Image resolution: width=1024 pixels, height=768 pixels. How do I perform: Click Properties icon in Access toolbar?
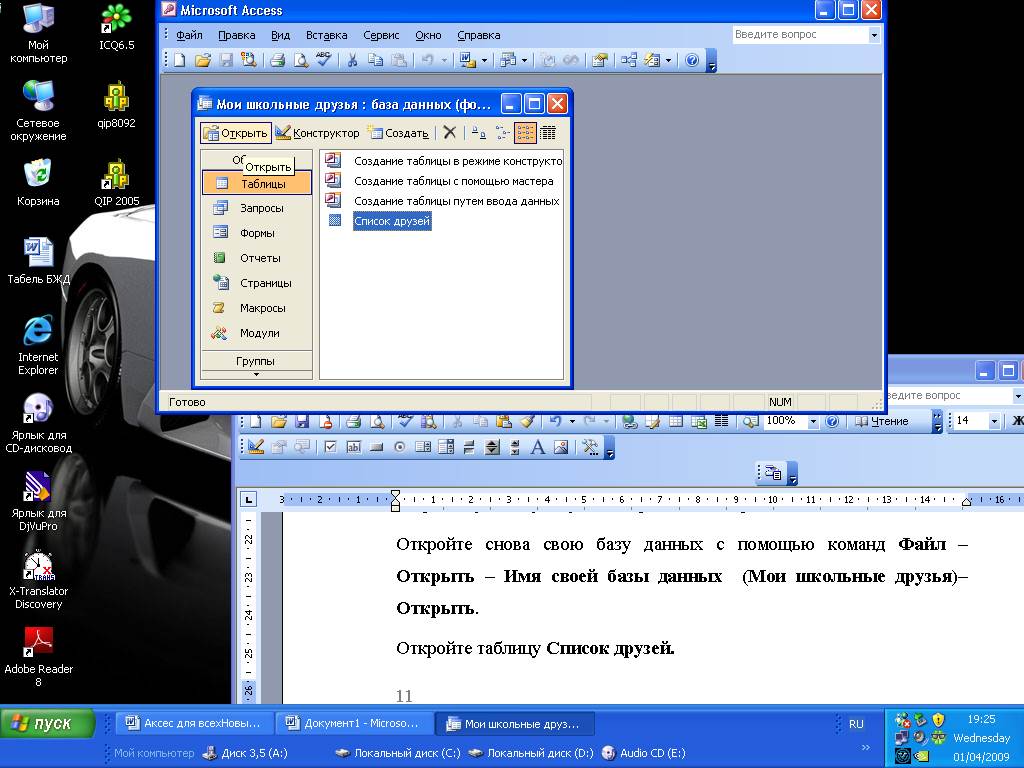click(600, 61)
